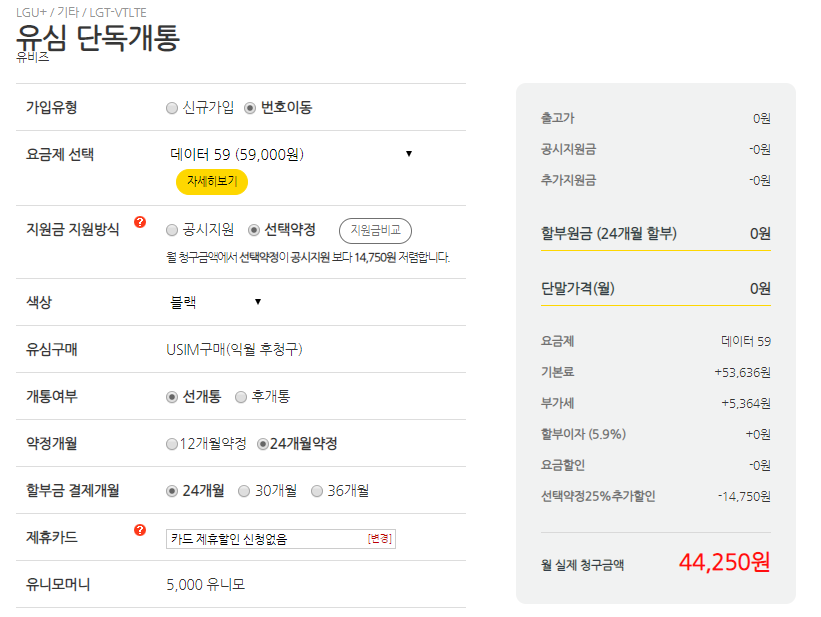Click the help icon beside 지원금 지원방식
Viewport: 821px width, 617px height.
click(140, 222)
